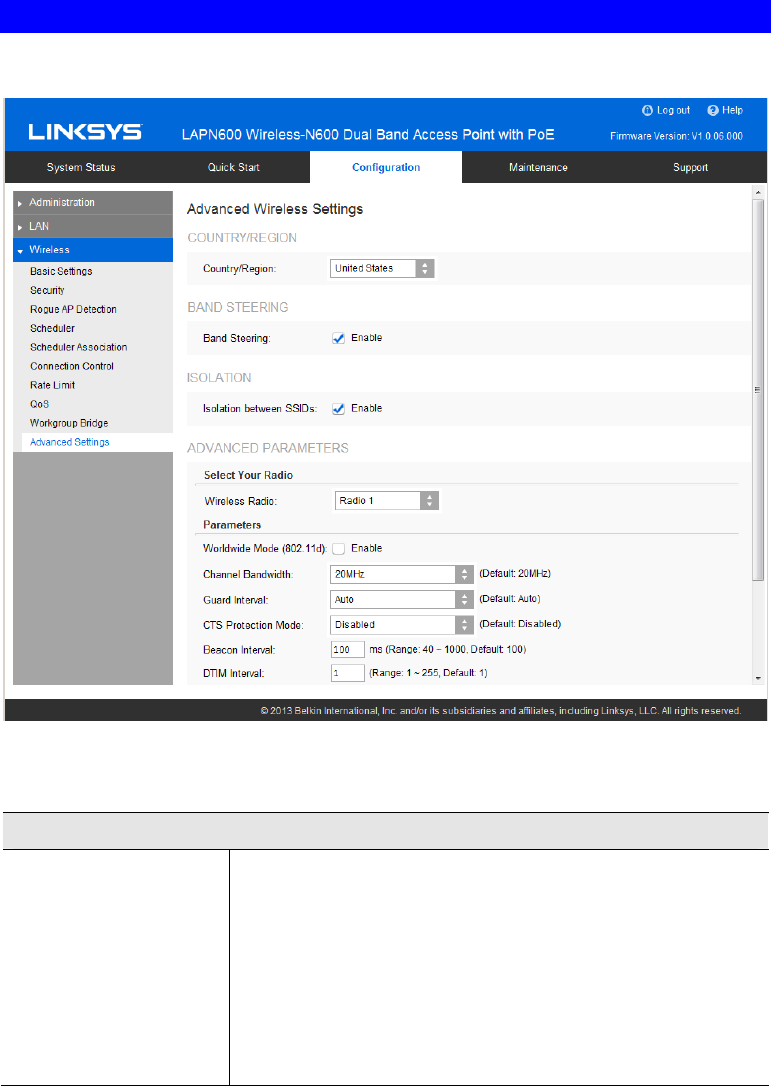Expand the Administration sidebar section

(x=93, y=202)
